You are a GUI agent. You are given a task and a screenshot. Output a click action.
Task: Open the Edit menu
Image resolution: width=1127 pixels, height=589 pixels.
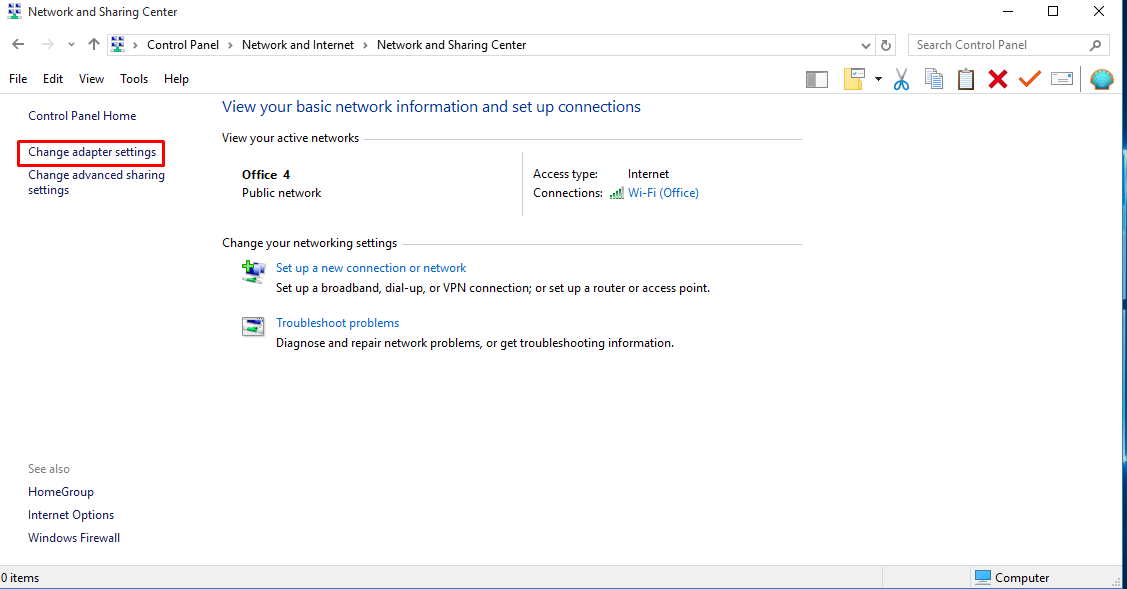52,79
